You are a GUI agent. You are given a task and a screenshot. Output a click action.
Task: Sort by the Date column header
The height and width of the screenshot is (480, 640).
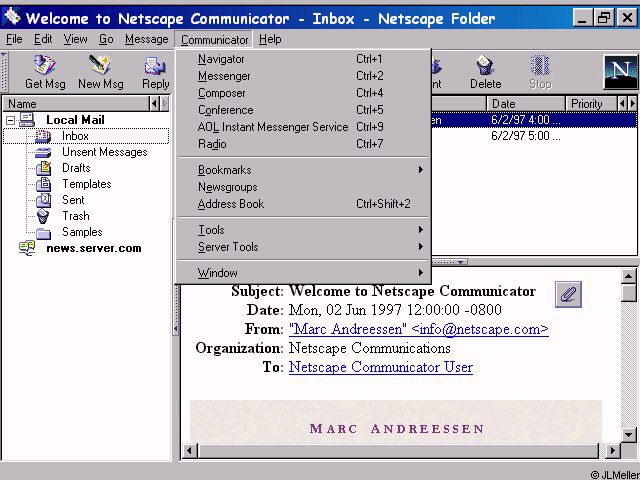pyautogui.click(x=526, y=104)
